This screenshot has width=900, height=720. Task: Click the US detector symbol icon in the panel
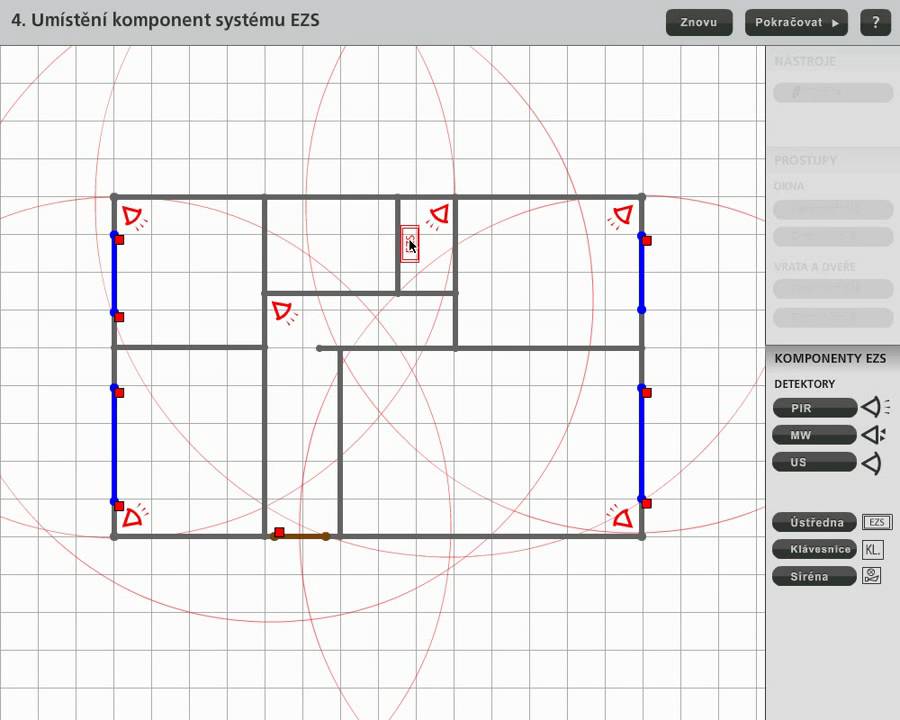point(871,463)
